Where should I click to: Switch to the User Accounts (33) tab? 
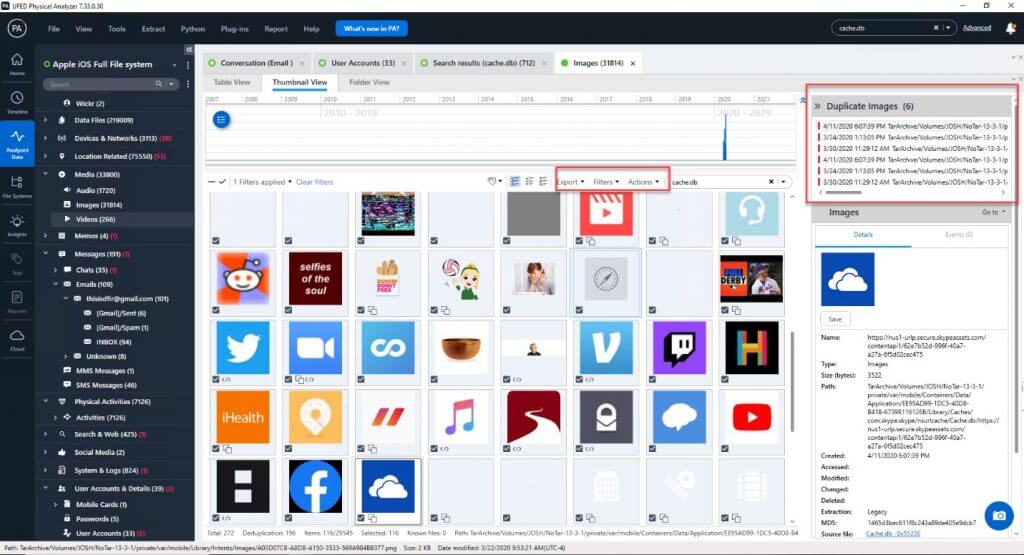click(363, 63)
